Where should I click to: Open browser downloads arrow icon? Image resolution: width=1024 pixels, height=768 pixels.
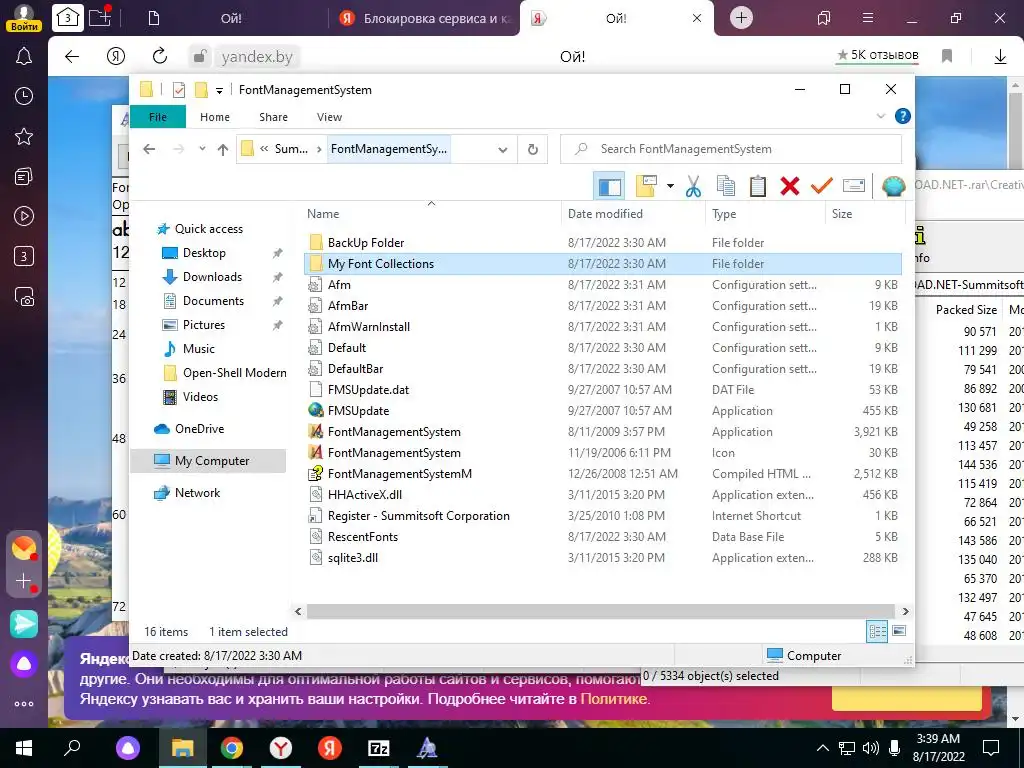[x=1000, y=57]
